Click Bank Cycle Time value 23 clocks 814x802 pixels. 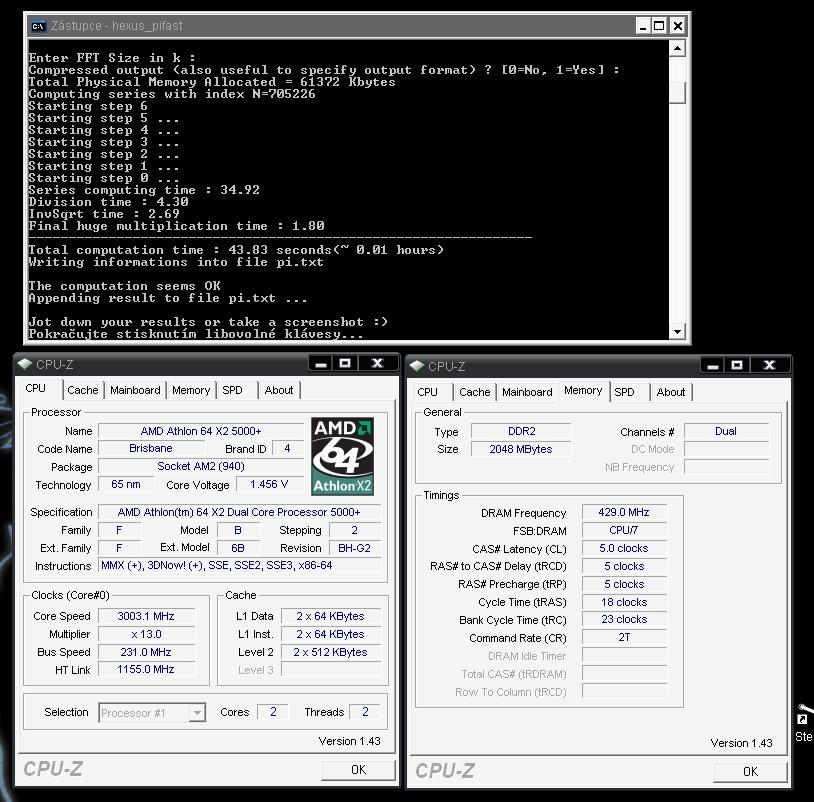tap(624, 619)
